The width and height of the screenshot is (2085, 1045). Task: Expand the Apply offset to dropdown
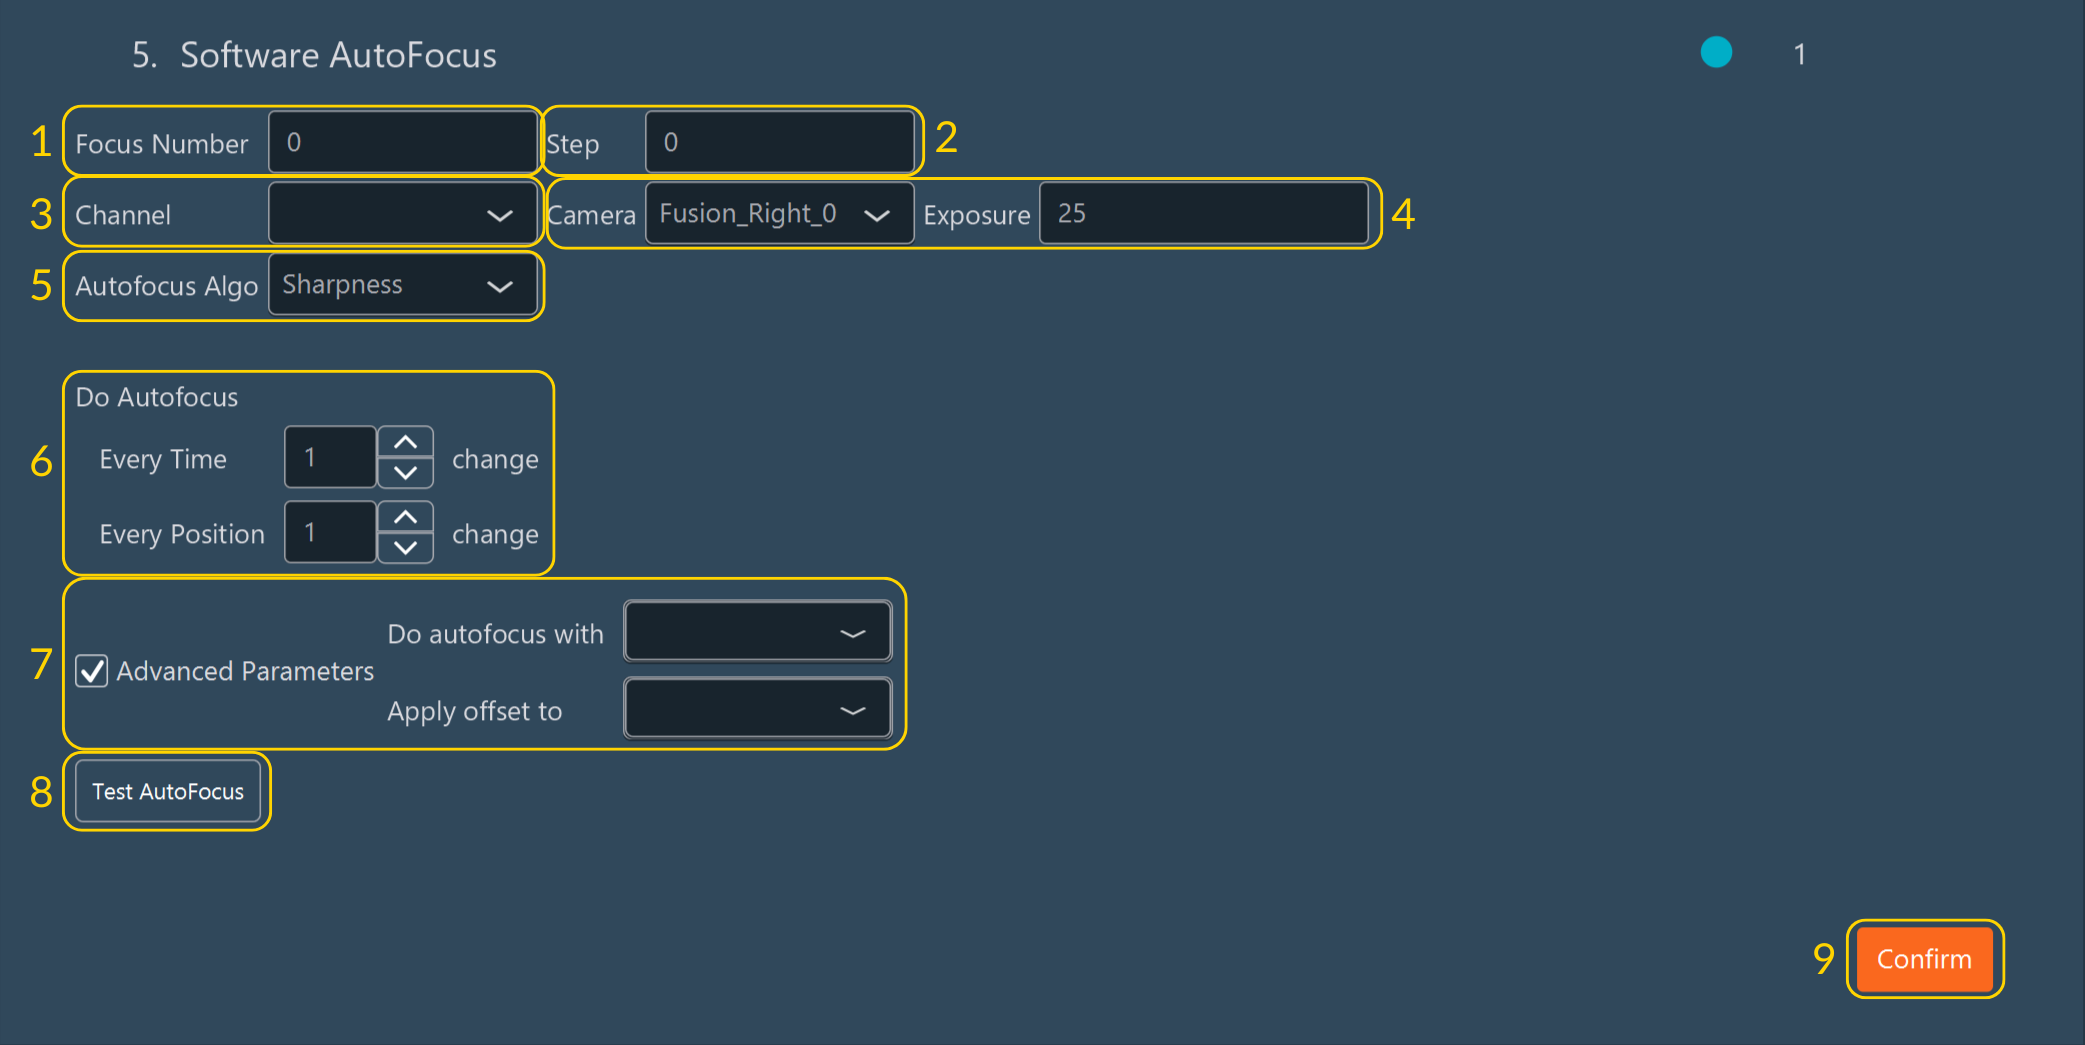(x=757, y=710)
